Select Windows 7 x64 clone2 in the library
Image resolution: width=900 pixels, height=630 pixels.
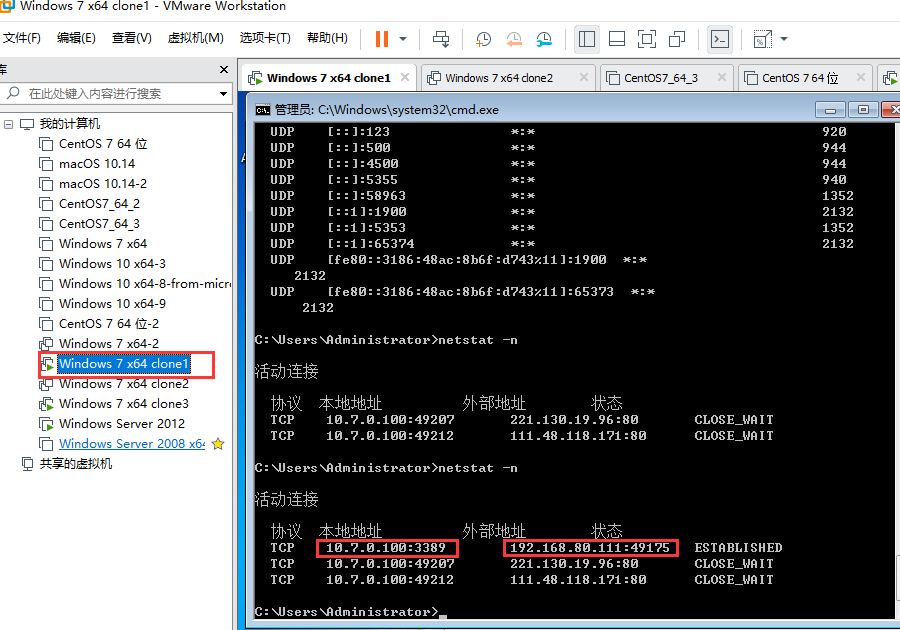click(123, 384)
